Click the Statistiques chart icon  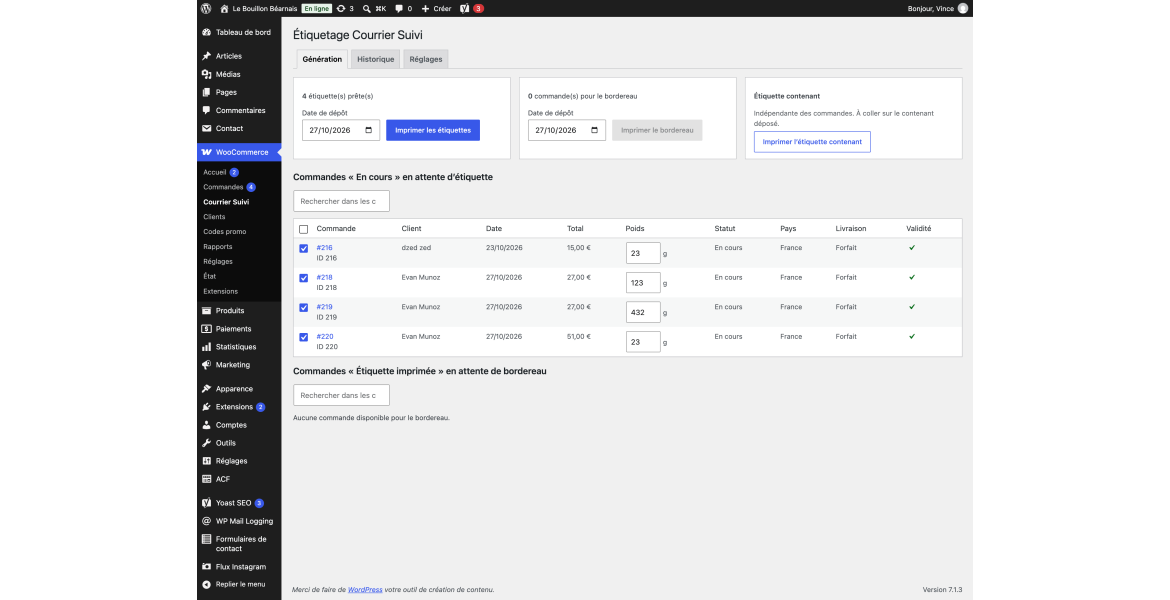point(207,347)
